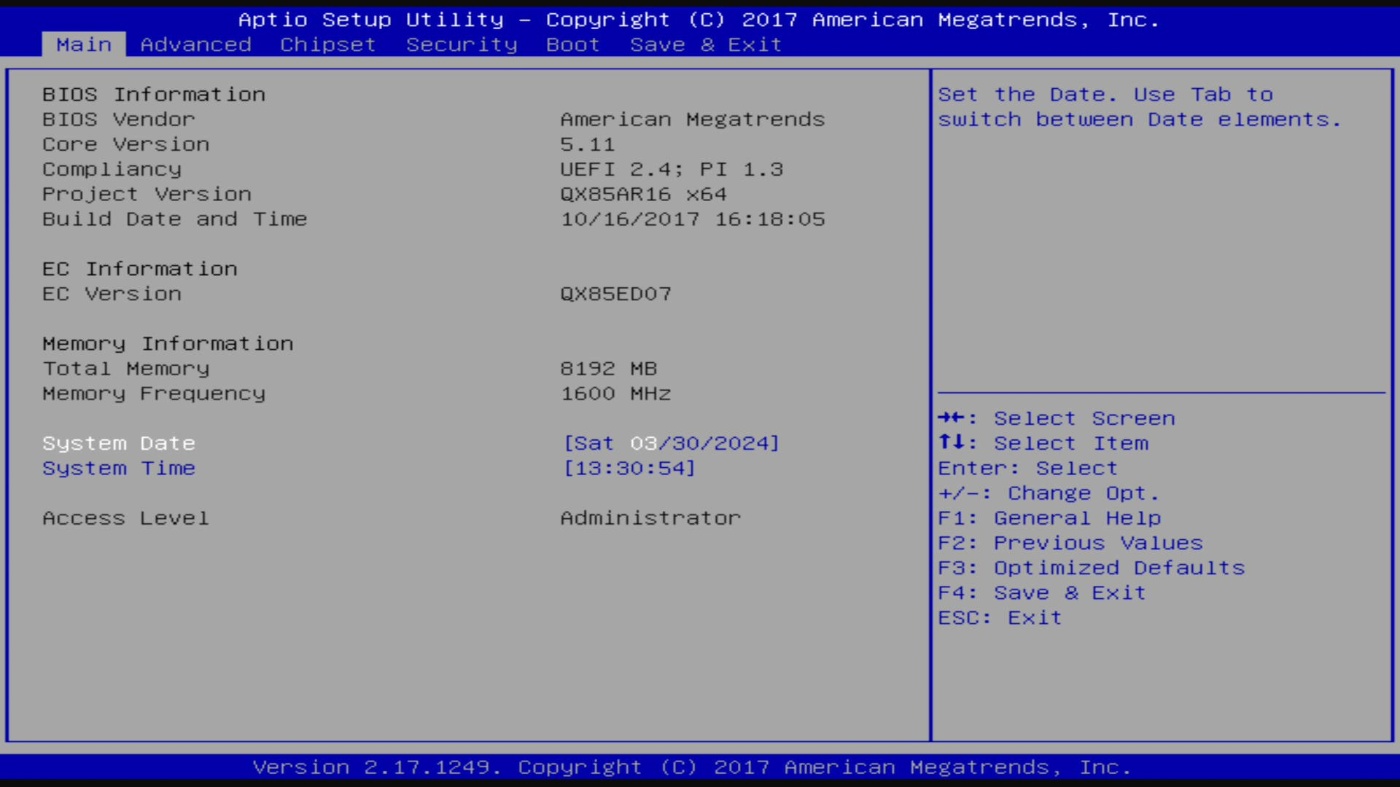Click the BIOS Vendor label

119,119
